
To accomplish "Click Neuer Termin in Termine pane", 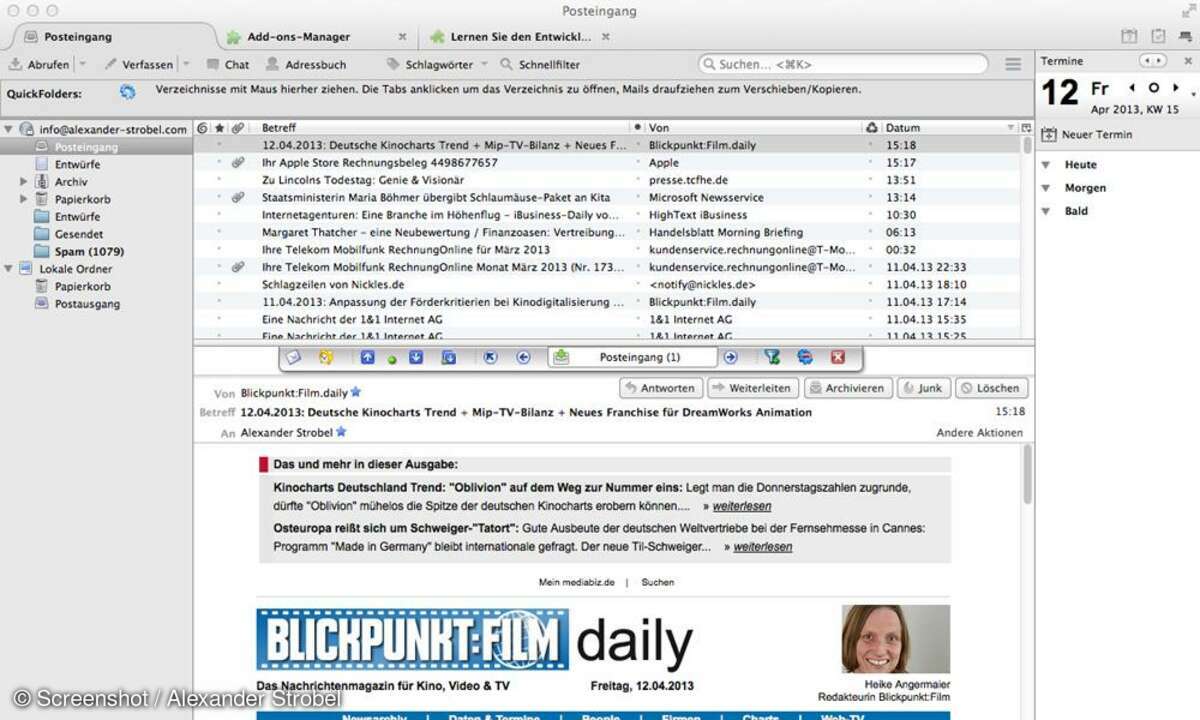I will point(1087,135).
